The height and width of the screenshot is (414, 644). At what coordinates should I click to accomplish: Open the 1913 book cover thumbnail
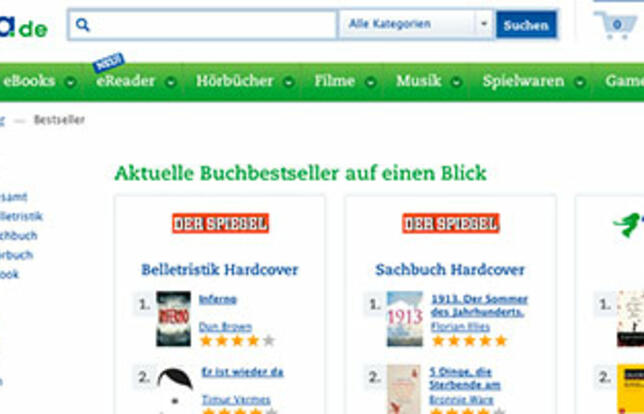[x=405, y=319]
